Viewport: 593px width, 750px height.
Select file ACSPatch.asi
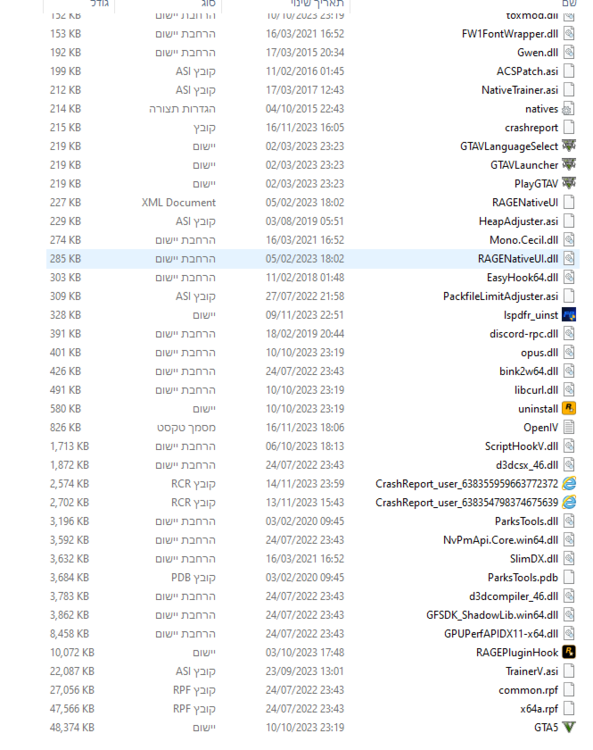pos(527,71)
